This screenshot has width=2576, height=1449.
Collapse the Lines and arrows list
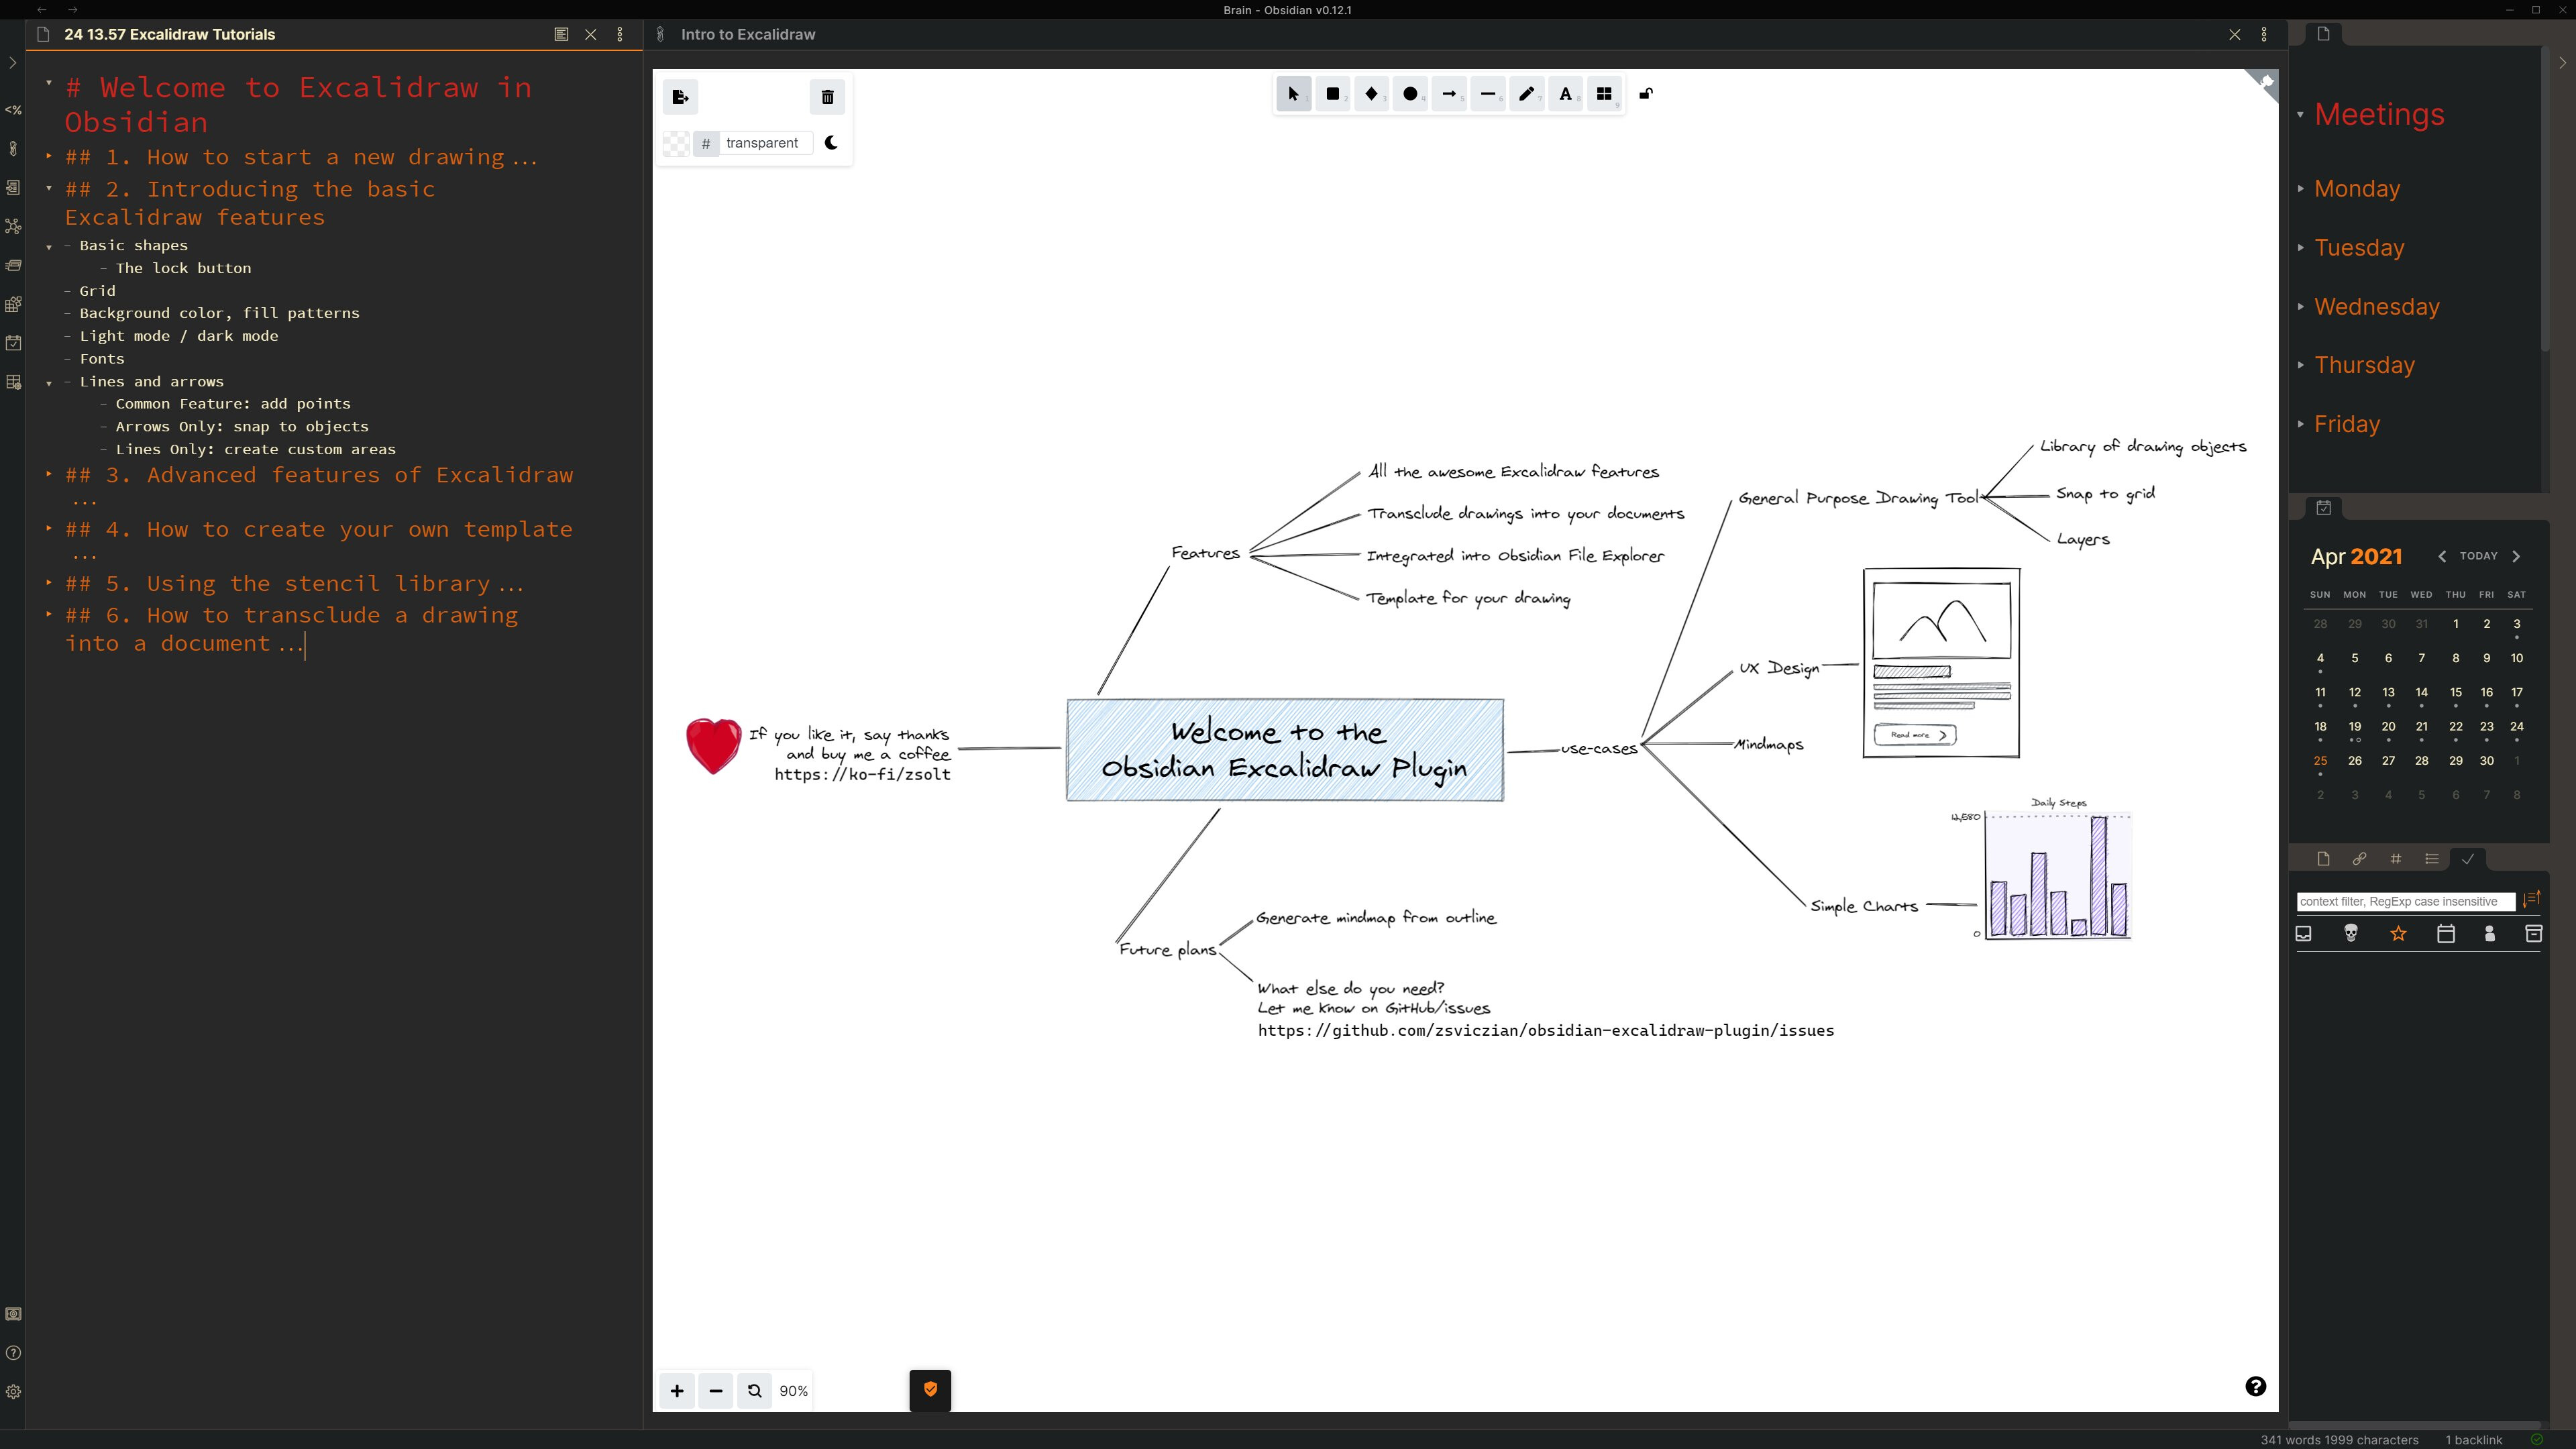(49, 383)
